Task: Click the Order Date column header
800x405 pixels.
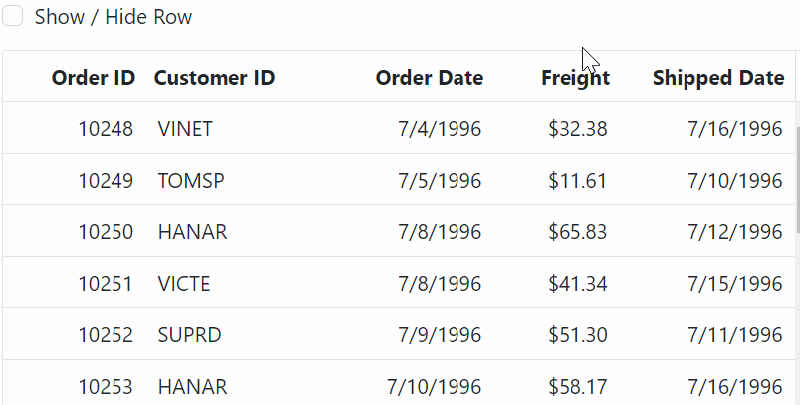Action: tap(429, 78)
